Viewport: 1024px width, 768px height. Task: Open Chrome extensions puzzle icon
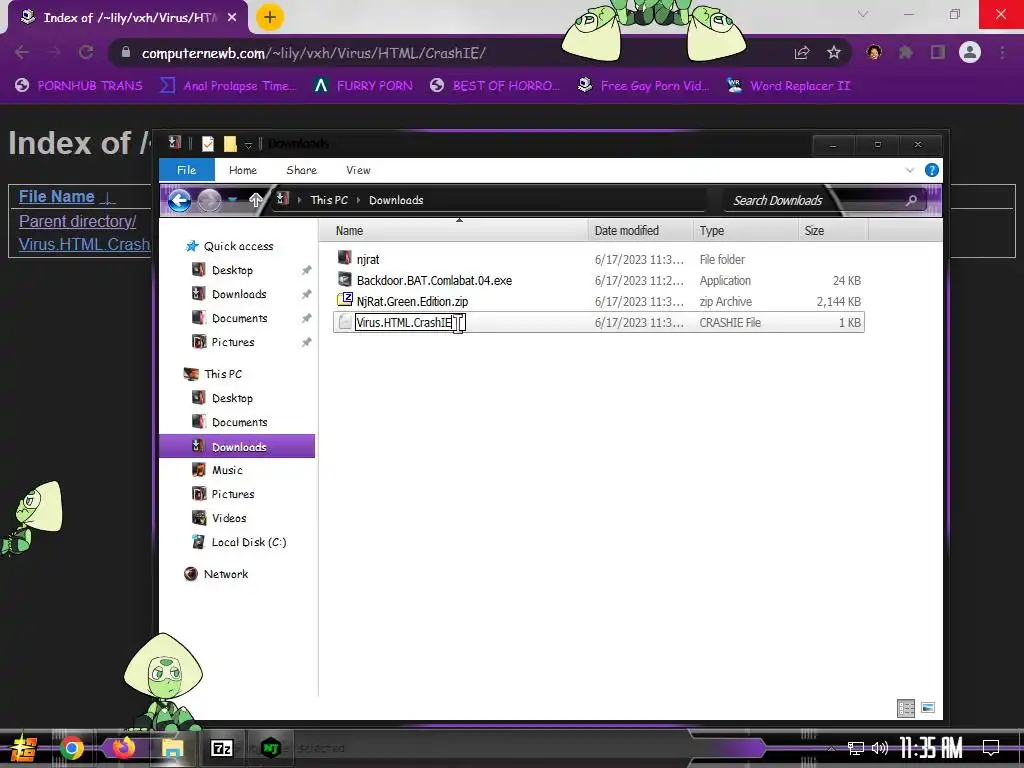(x=906, y=52)
